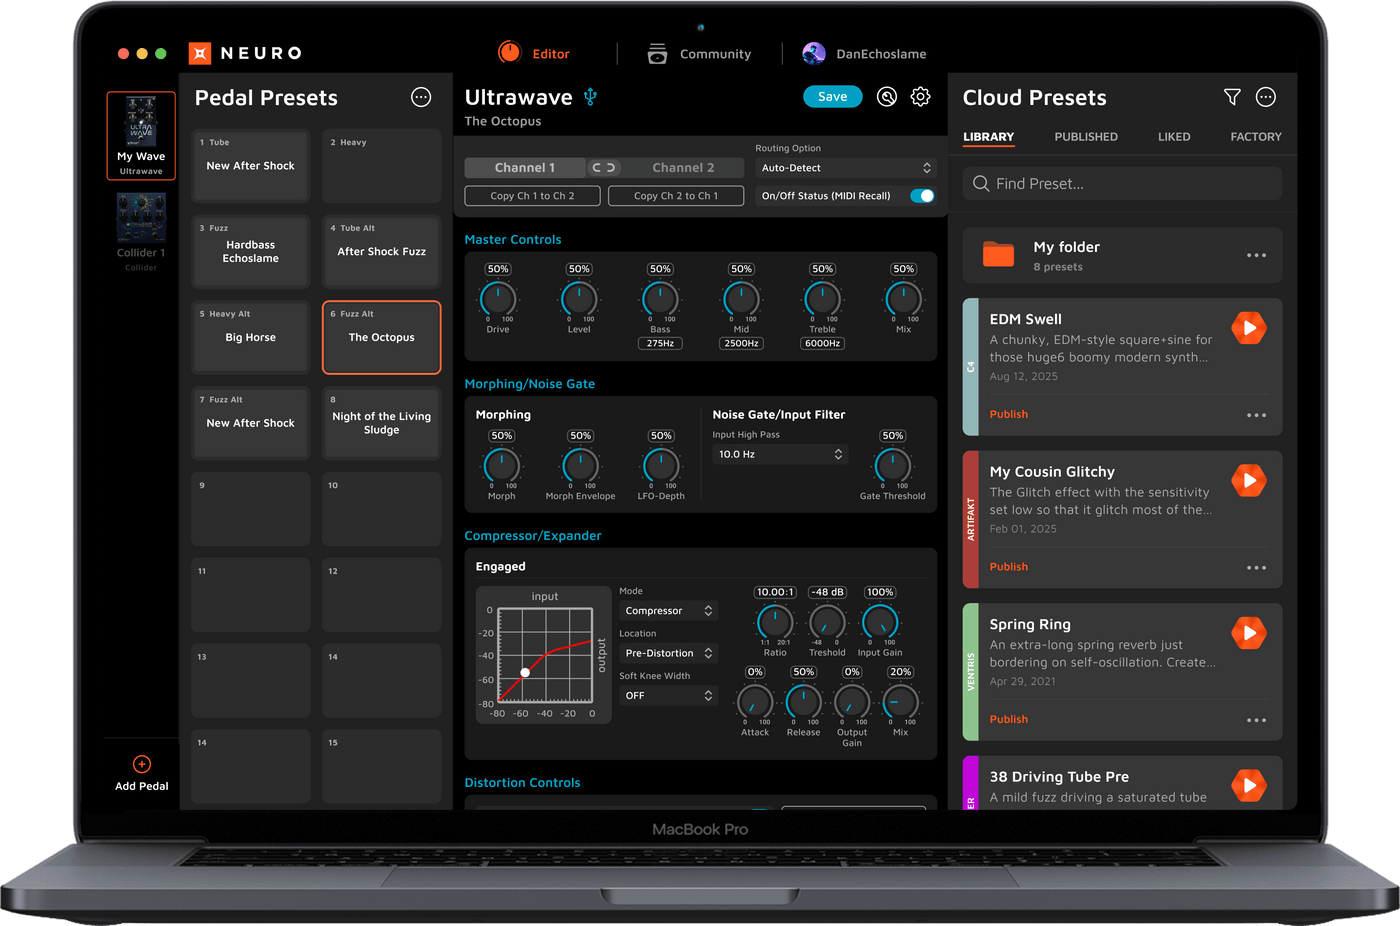
Task: Click the circular icon right of Save
Action: (887, 96)
